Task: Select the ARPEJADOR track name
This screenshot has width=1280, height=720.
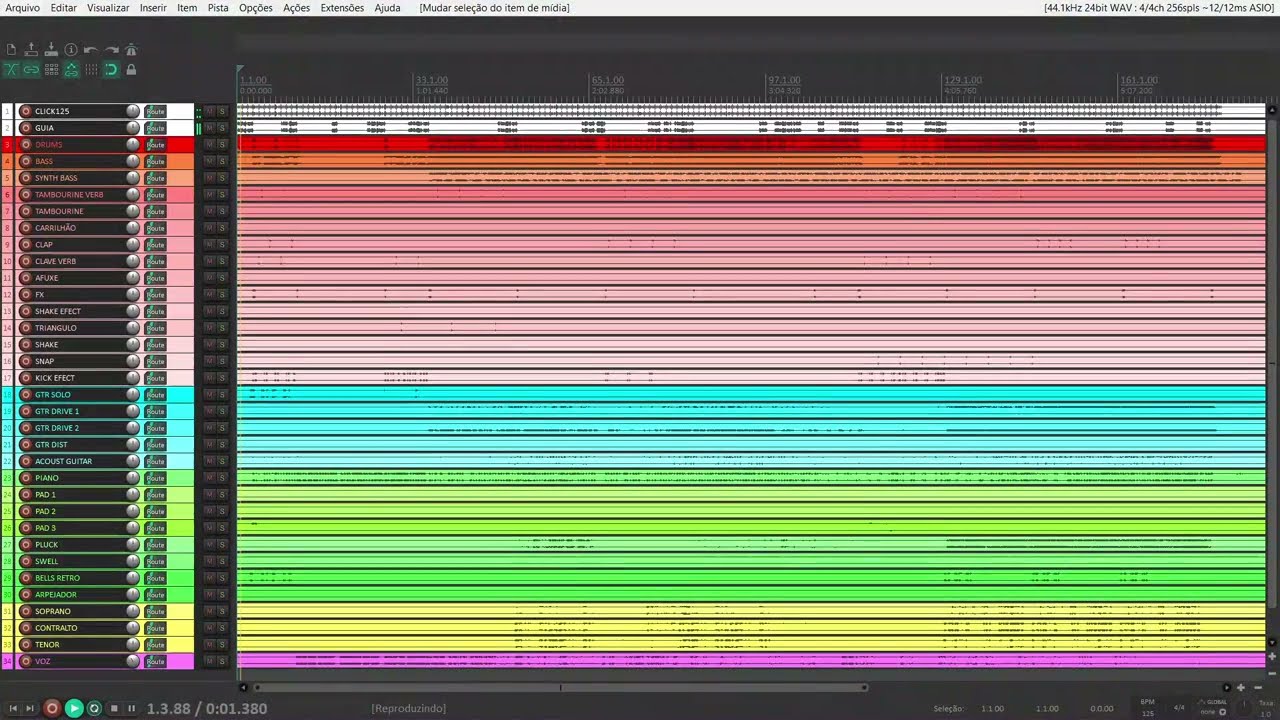Action: pos(55,595)
